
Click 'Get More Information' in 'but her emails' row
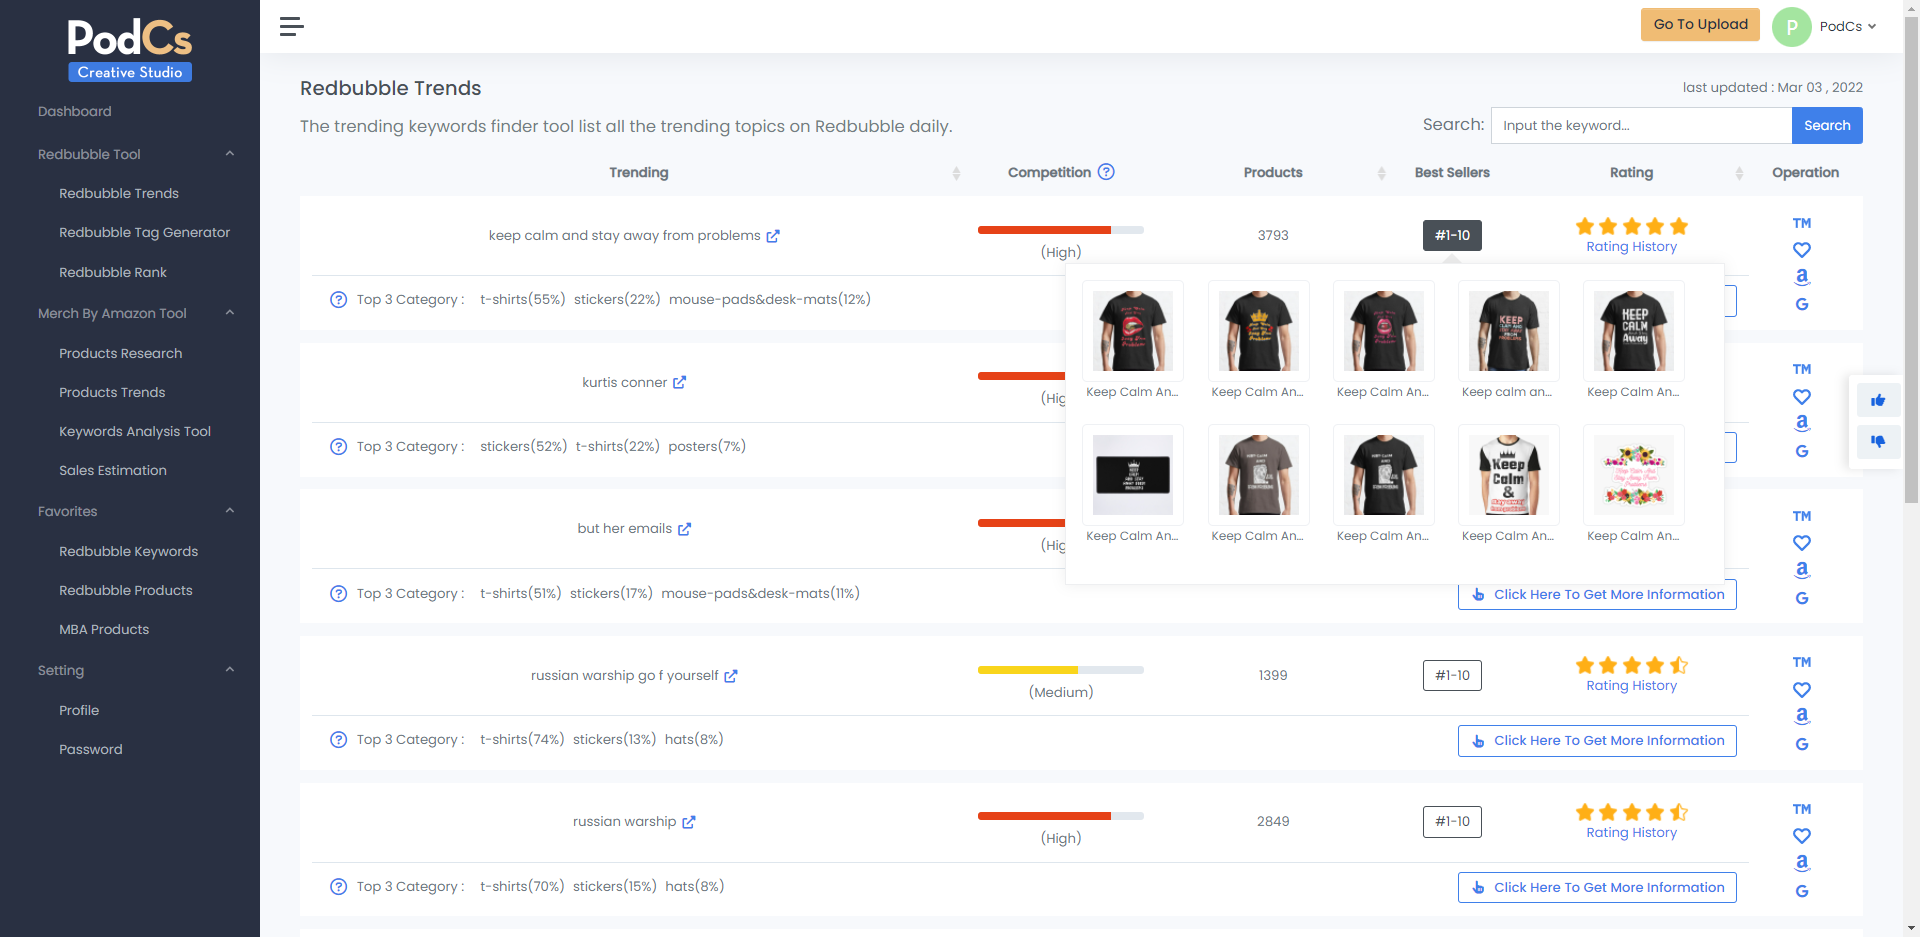(x=1597, y=595)
